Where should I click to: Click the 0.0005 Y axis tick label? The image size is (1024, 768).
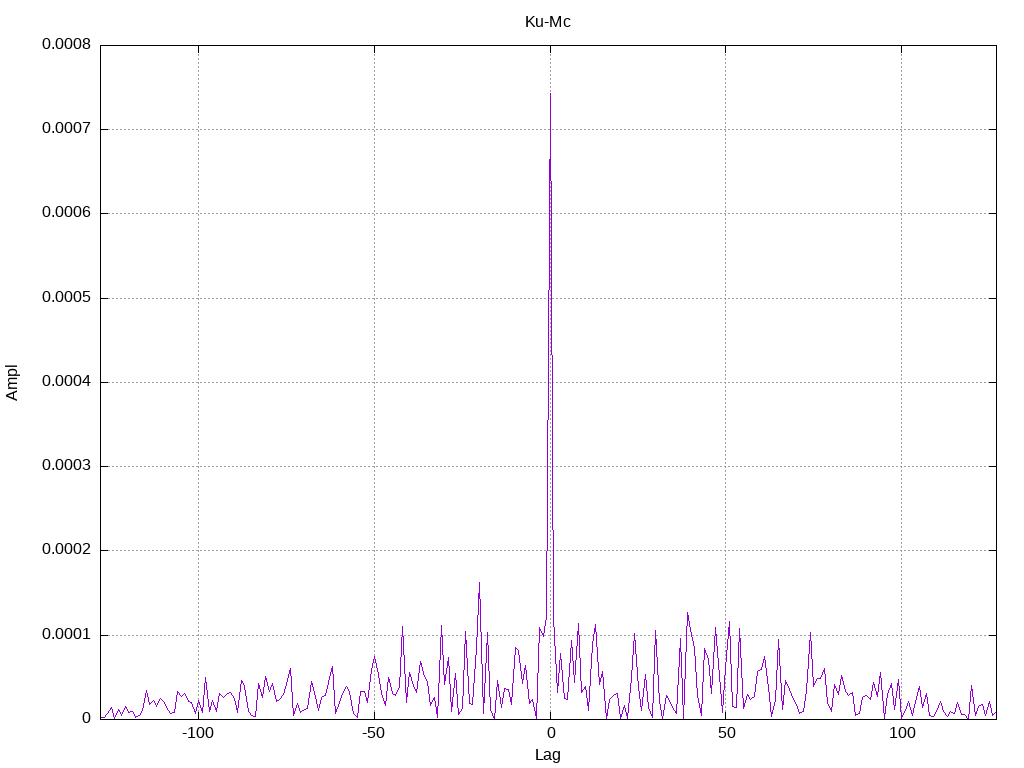point(66,298)
